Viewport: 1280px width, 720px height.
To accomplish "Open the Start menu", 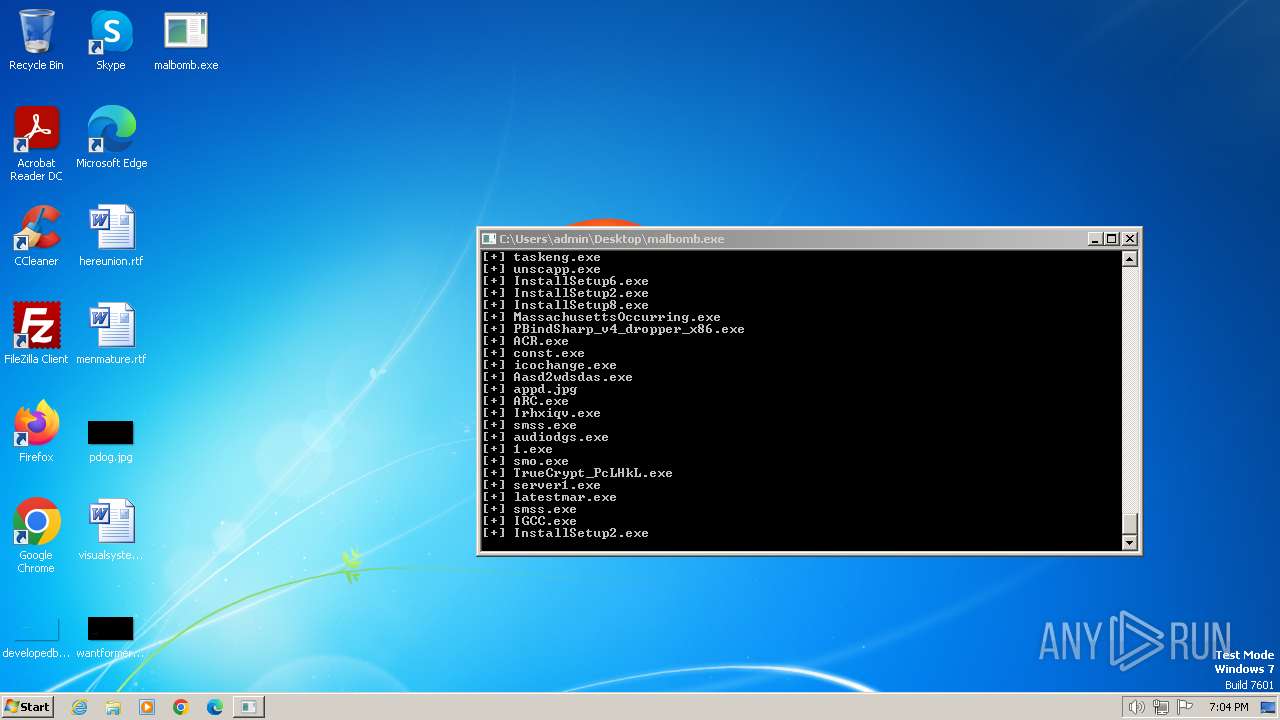I will point(27,707).
